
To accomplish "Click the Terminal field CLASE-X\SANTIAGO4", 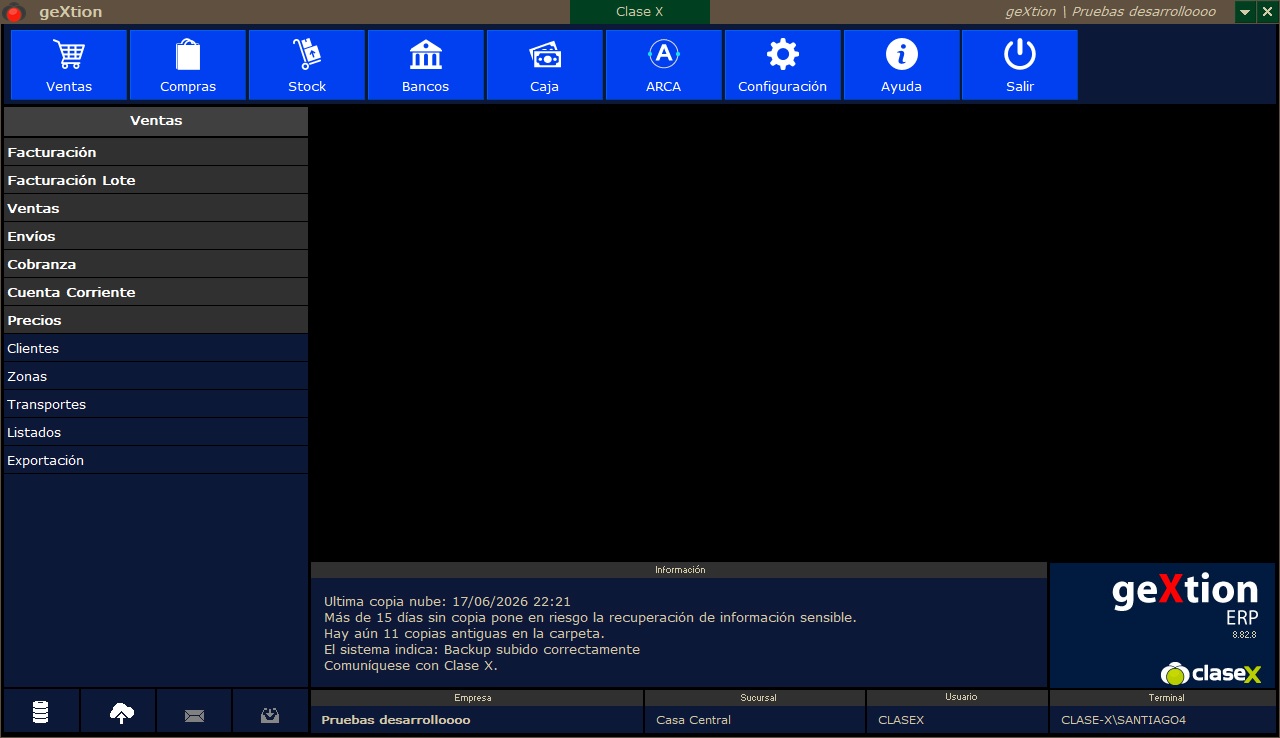I will pyautogui.click(x=1163, y=720).
